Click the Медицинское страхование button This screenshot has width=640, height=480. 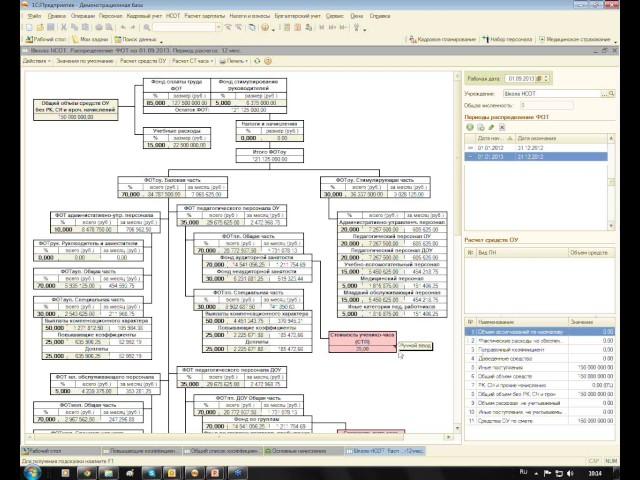[x=575, y=39]
